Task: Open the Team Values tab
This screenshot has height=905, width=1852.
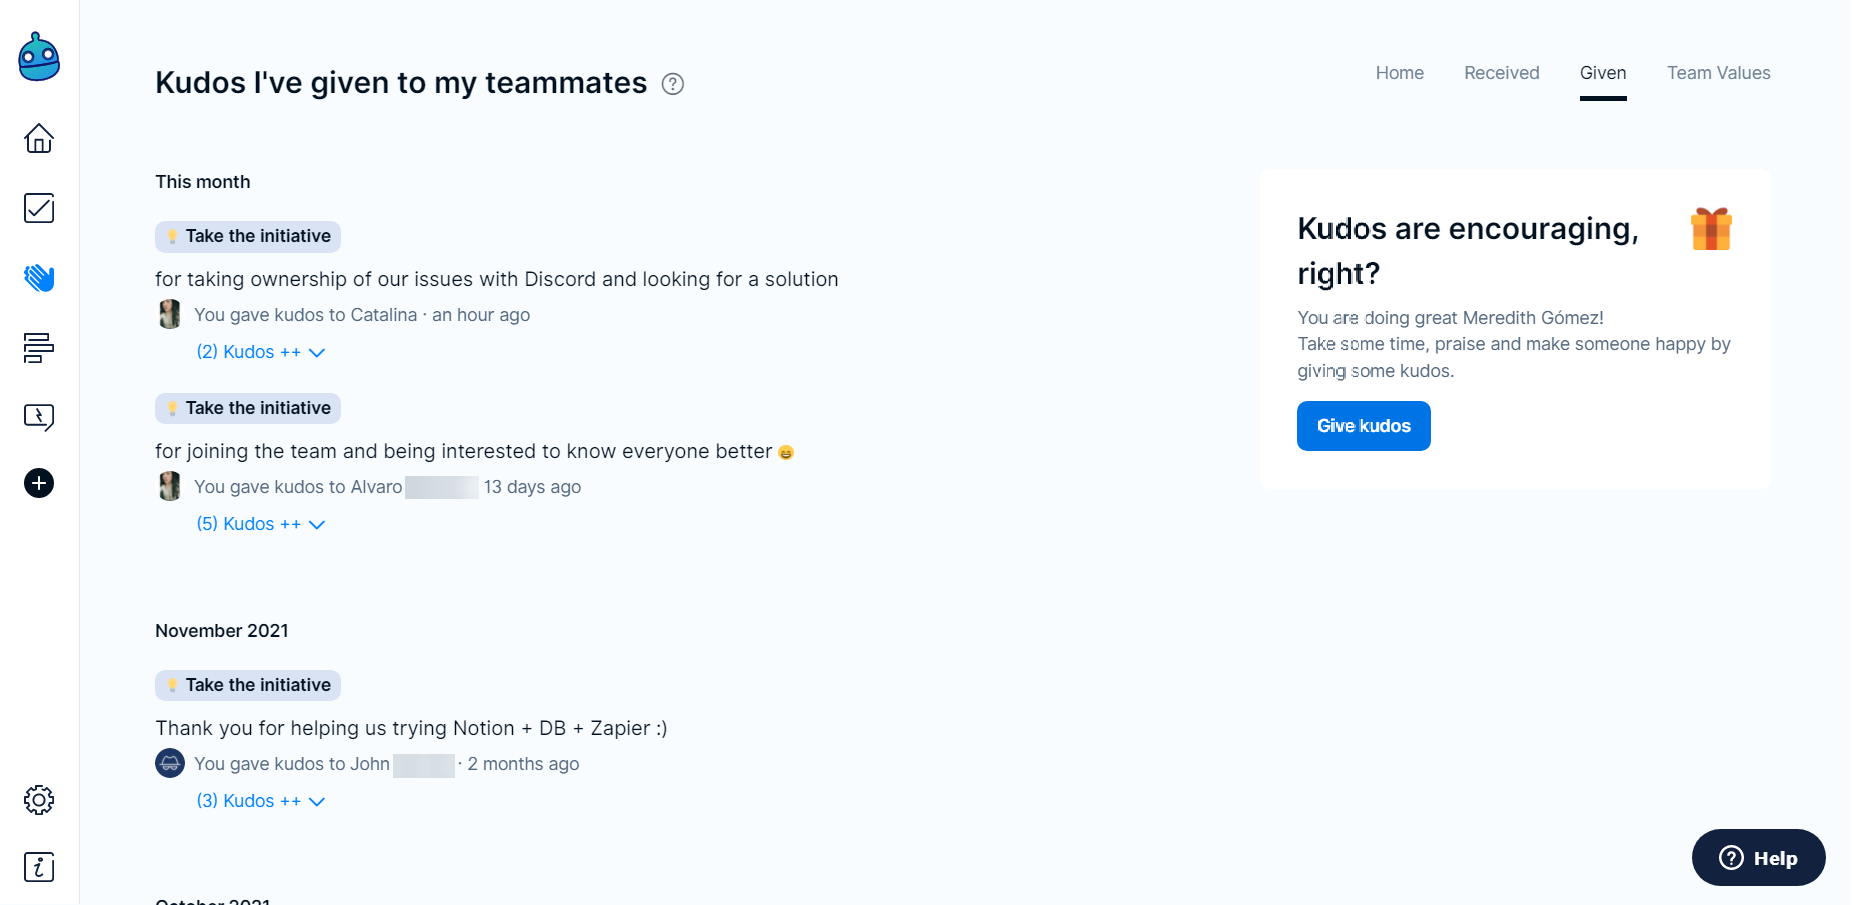Action: (1718, 73)
